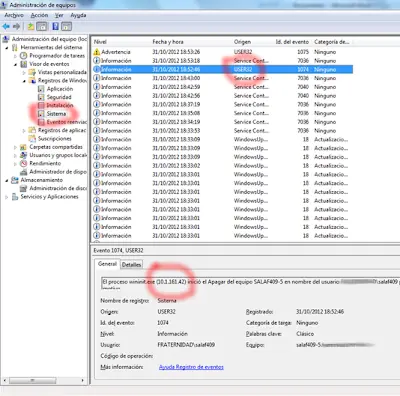Open the Ayuda Registro de eventos link
This screenshot has width=400, height=396.
191,367
